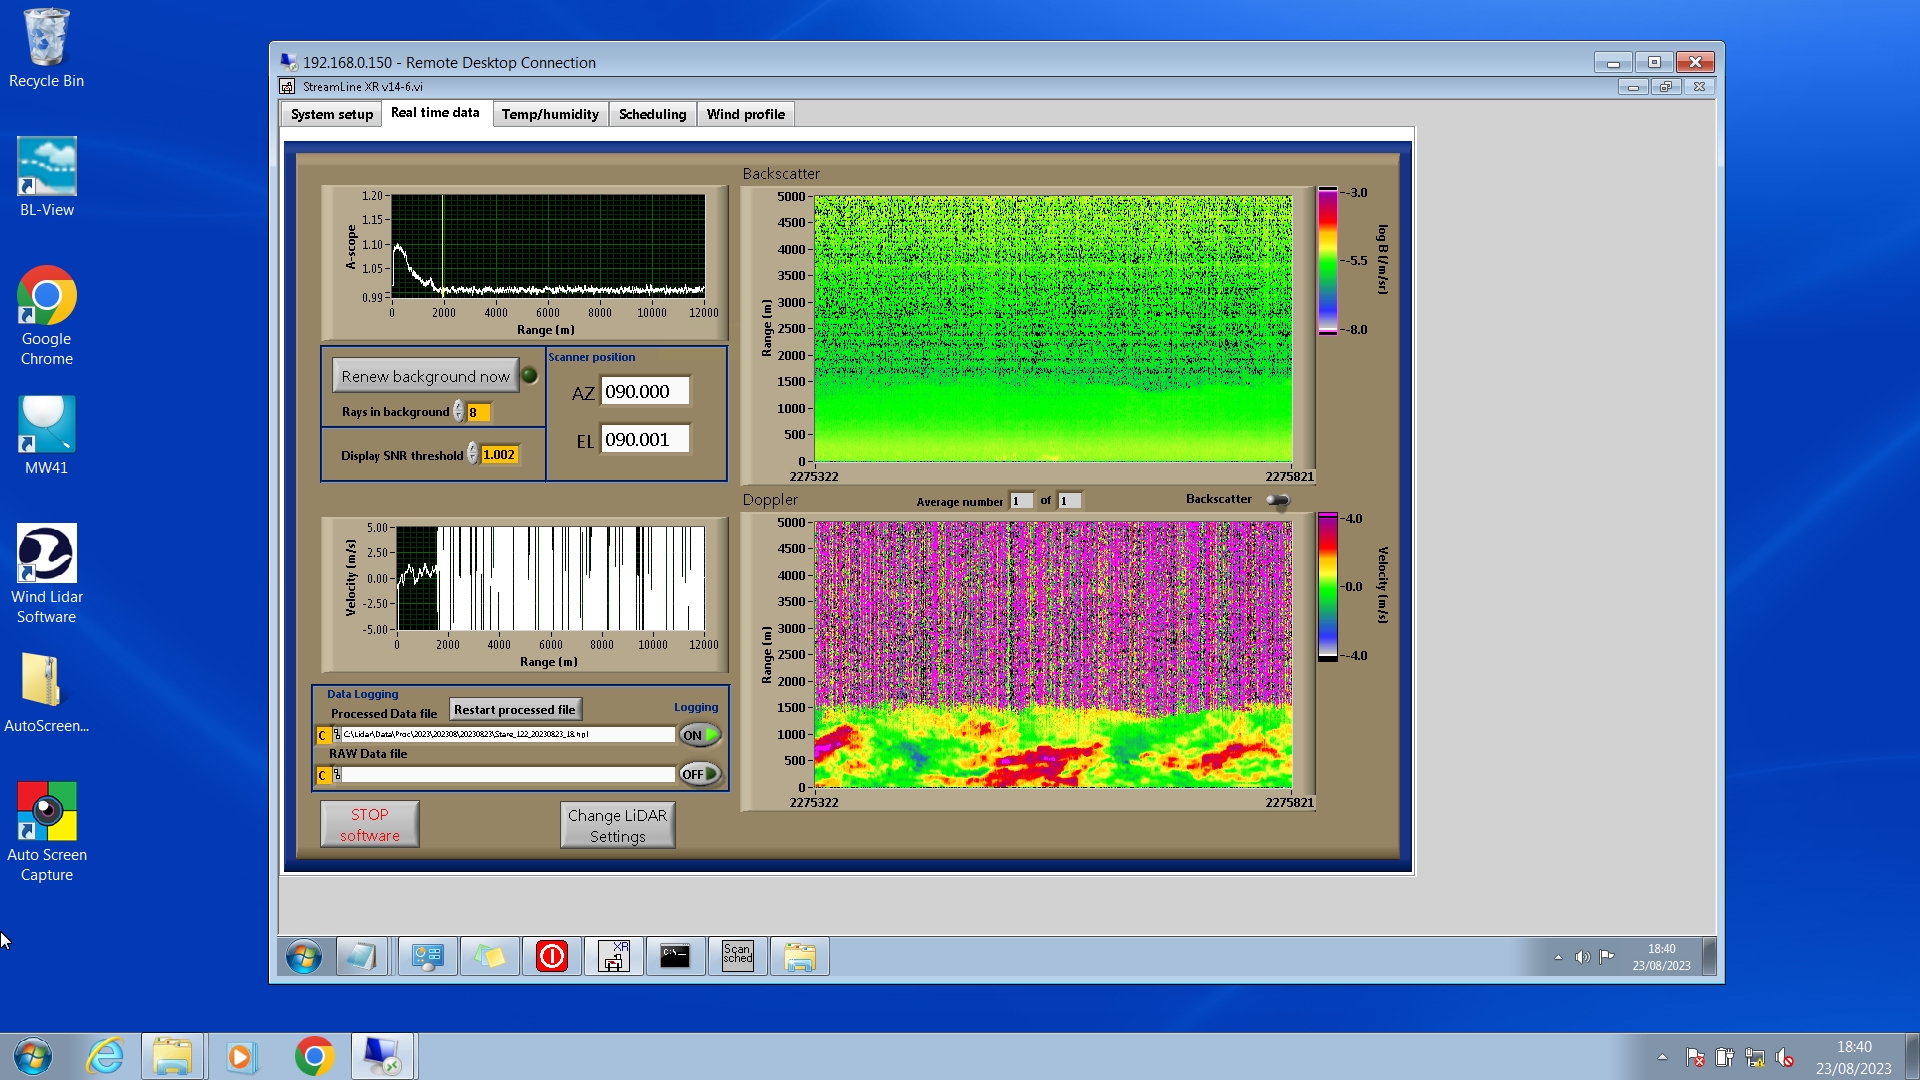Viewport: 1920px width, 1080px height.
Task: Toggle RAW Data file logging OFF switch
Action: pyautogui.click(x=700, y=774)
